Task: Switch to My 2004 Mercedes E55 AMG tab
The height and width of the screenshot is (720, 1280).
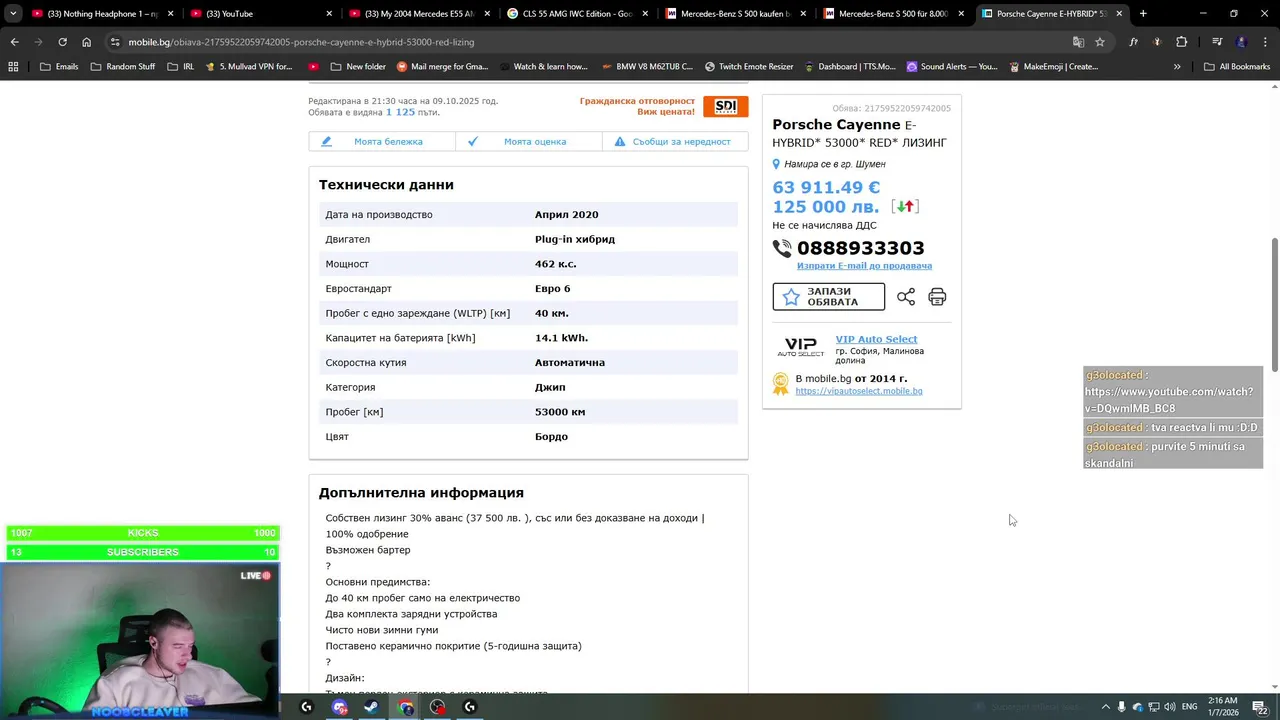Action: click(421, 14)
